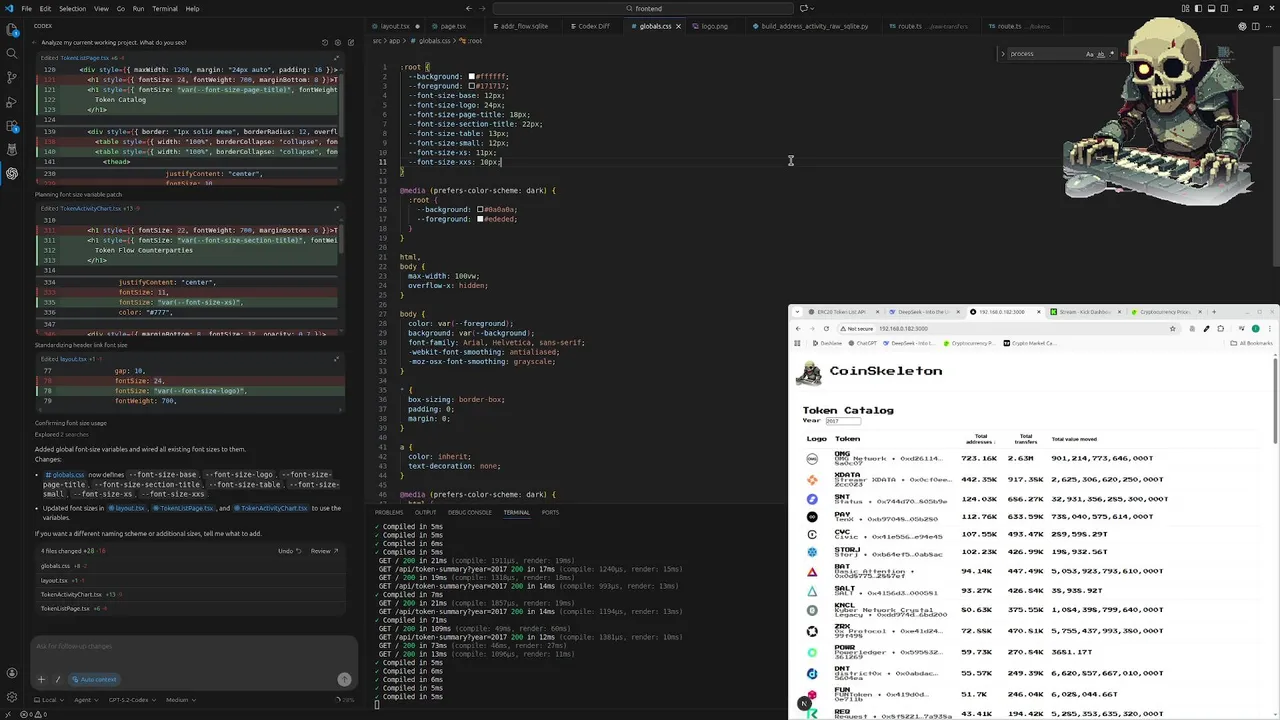
Task: Open the Extensions view
Action: coord(12,126)
